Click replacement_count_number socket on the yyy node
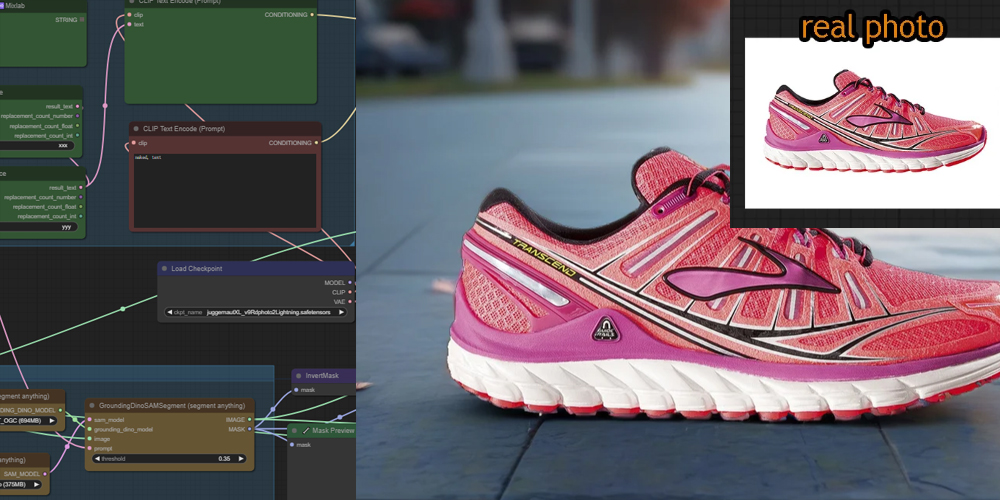This screenshot has width=1000, height=500. tap(81, 197)
